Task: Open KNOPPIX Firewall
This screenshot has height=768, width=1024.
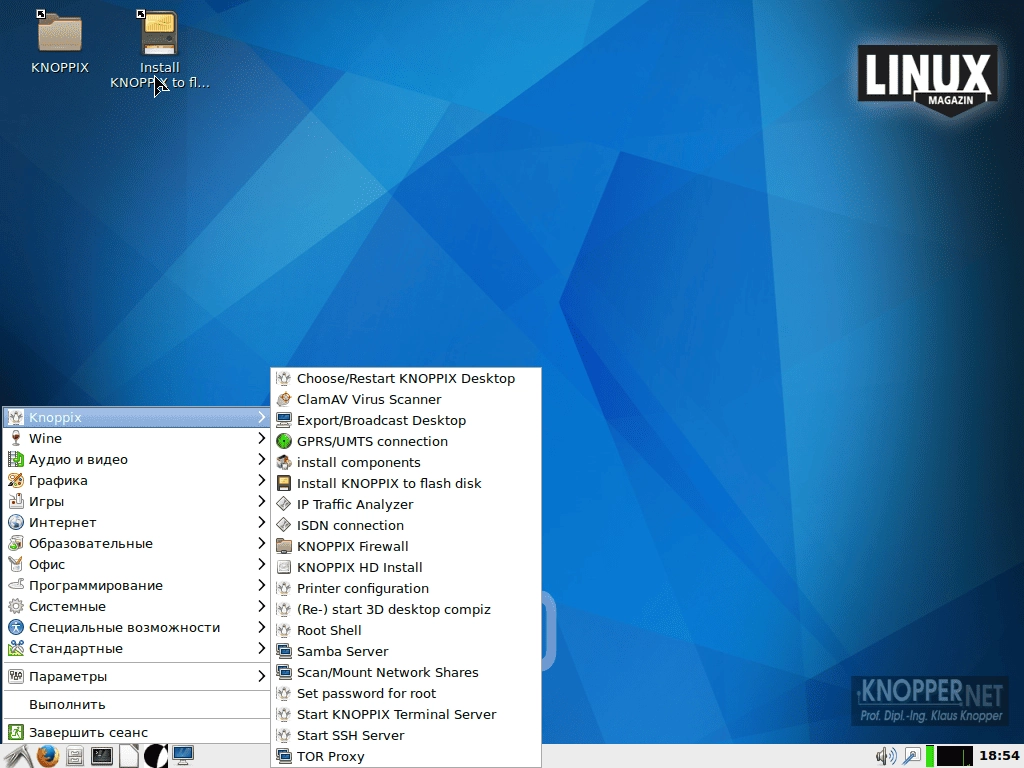Action: [x=406, y=547]
